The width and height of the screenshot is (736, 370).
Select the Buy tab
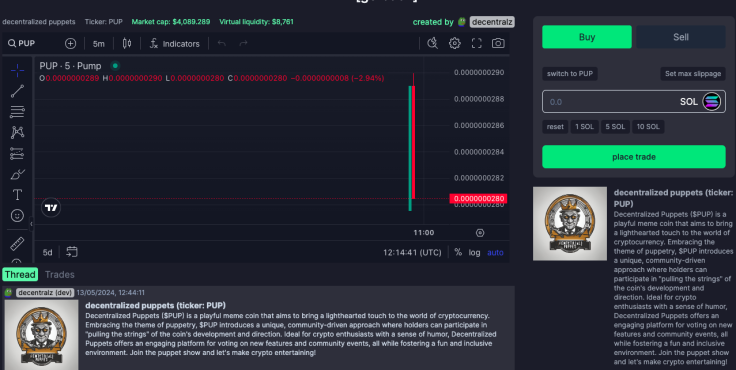click(587, 37)
